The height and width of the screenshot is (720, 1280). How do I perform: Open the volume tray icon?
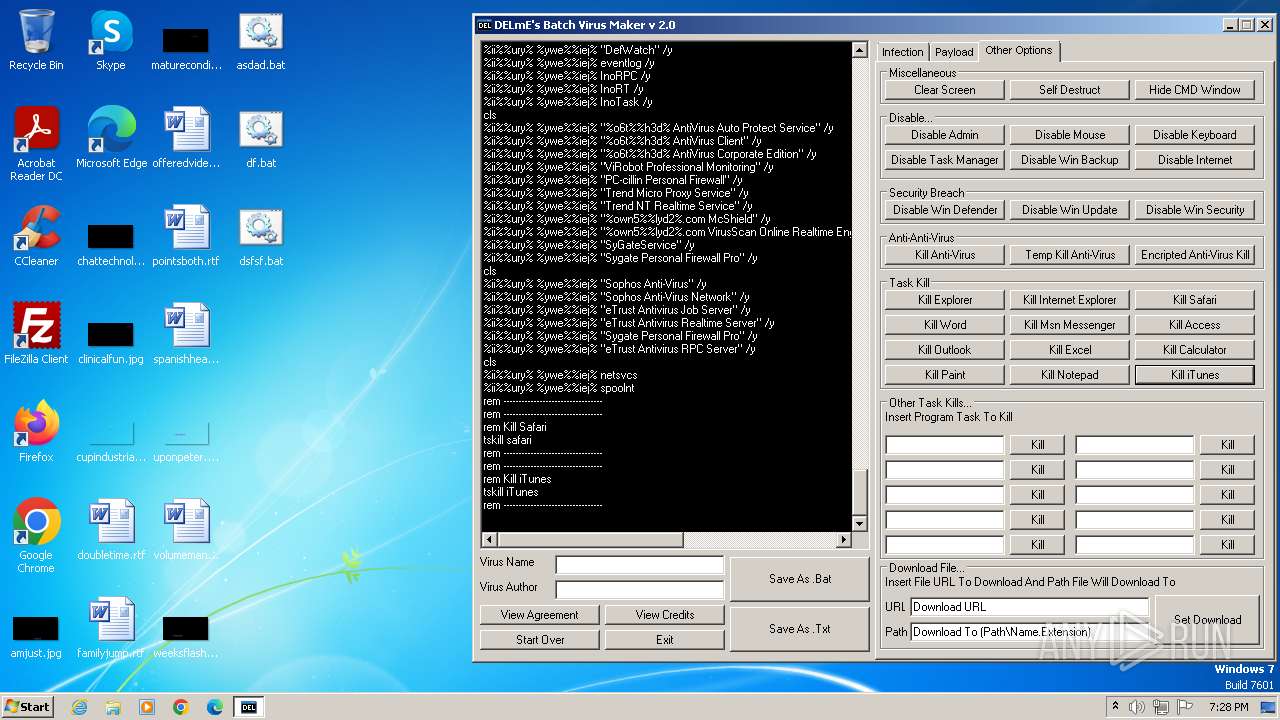coord(1137,707)
